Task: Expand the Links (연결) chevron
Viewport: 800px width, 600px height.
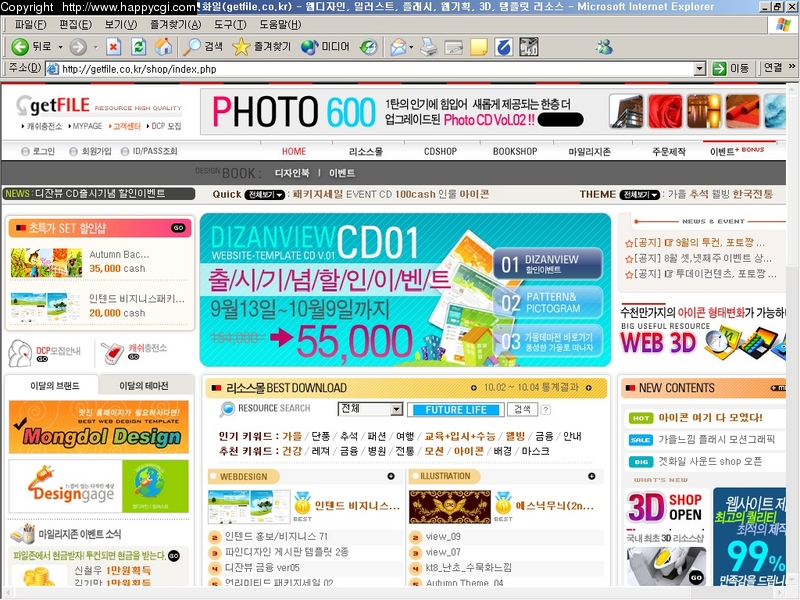Action: [792, 67]
